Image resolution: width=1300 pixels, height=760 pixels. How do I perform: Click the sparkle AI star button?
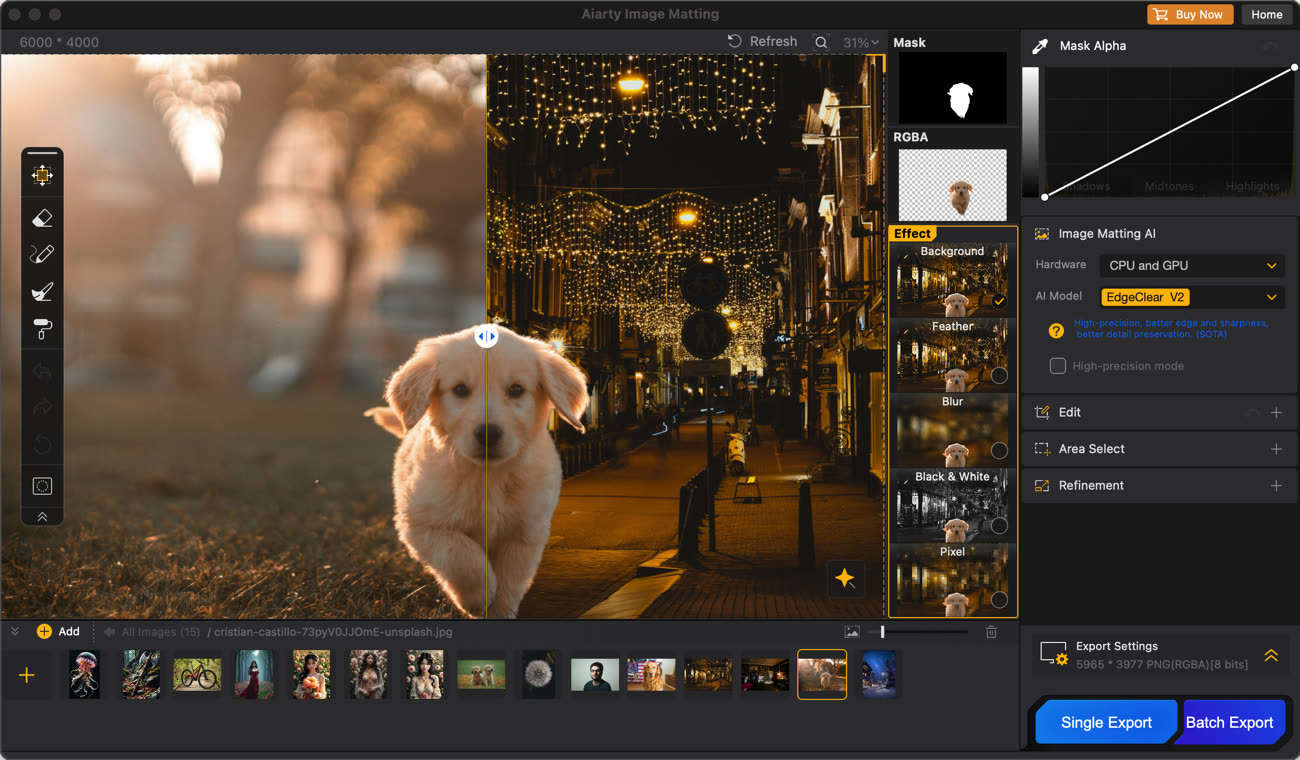(845, 578)
